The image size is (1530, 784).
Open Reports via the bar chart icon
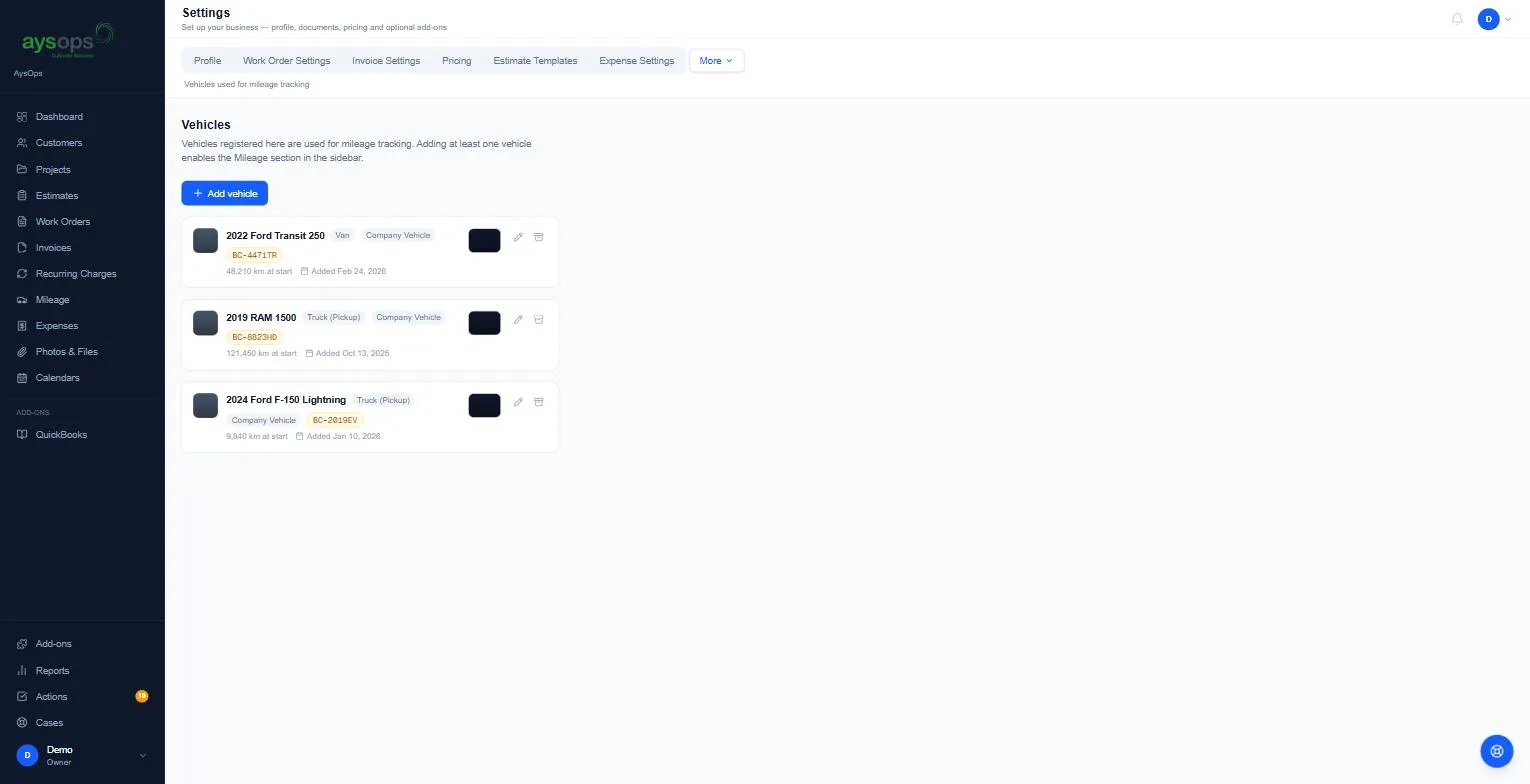(22, 670)
